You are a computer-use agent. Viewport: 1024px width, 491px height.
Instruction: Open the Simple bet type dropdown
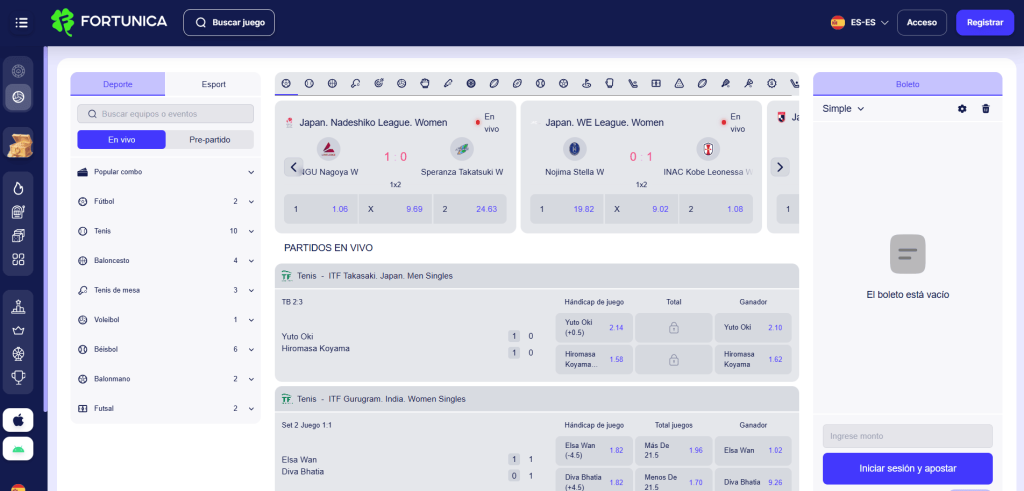tap(843, 108)
